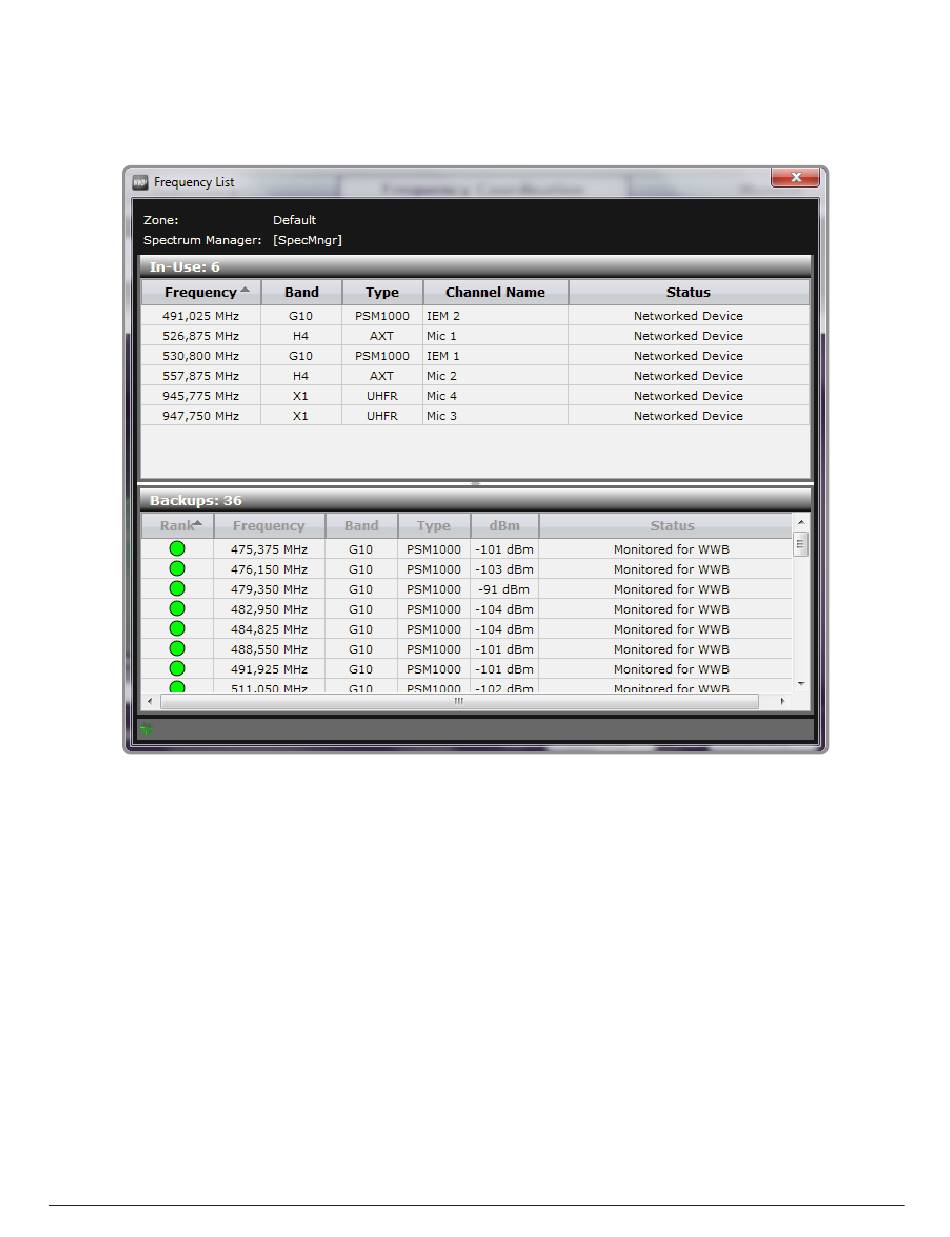Image resolution: width=950 pixels, height=1237 pixels.
Task: Click the Mic 2 channel name
Action: coord(441,376)
